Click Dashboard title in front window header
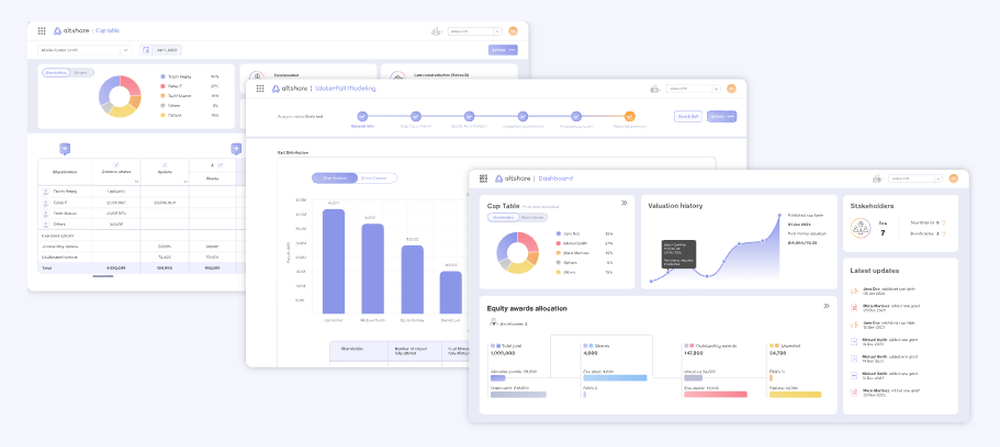The height and width of the screenshot is (447, 1000). [x=555, y=179]
